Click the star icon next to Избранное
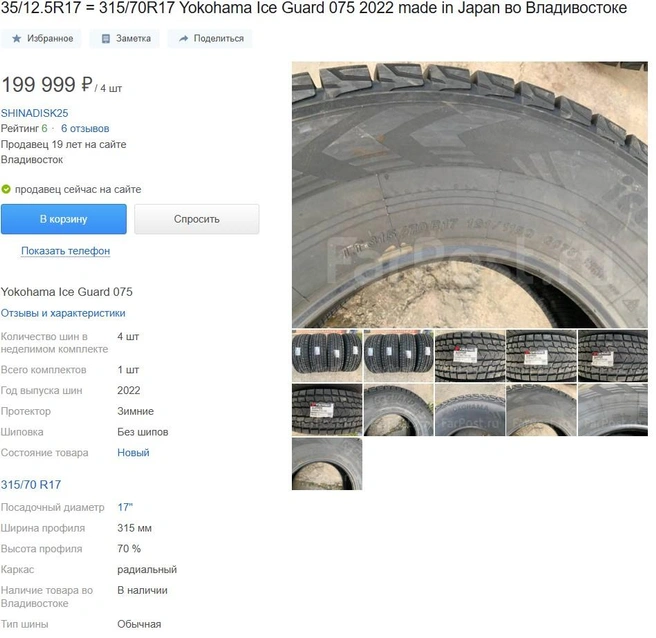The image size is (656, 638). (16, 38)
